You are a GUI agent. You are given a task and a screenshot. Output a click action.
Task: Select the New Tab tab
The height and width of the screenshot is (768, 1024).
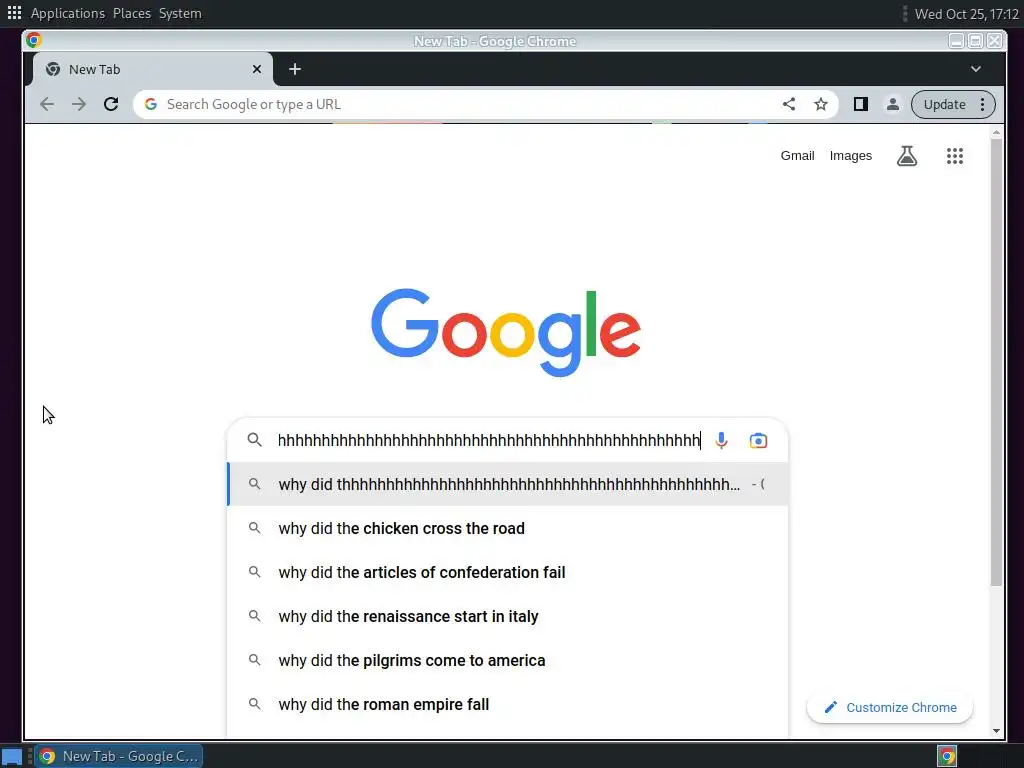[153, 69]
